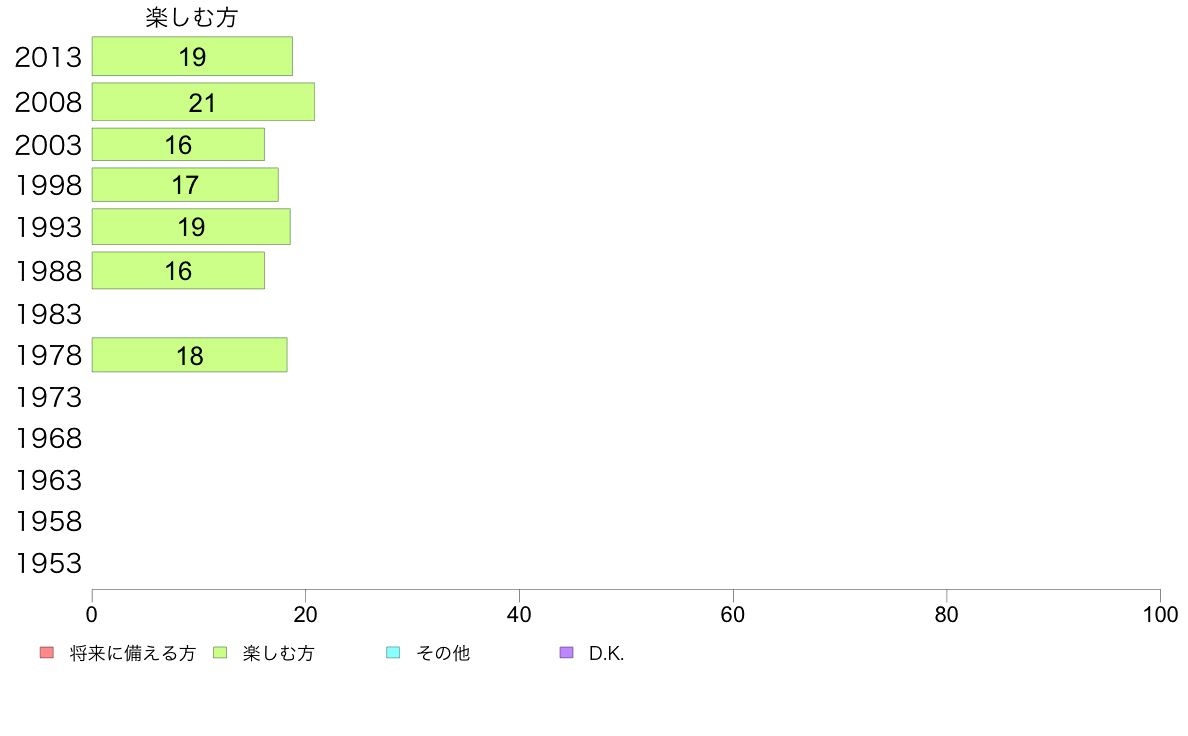Screen dimensions: 1188x736
Task: Click the red 将来に備える方 legend swatch
Action: pyautogui.click(x=47, y=653)
